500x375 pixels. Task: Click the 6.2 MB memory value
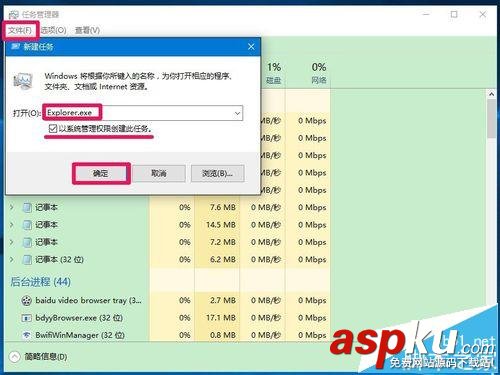click(223, 259)
